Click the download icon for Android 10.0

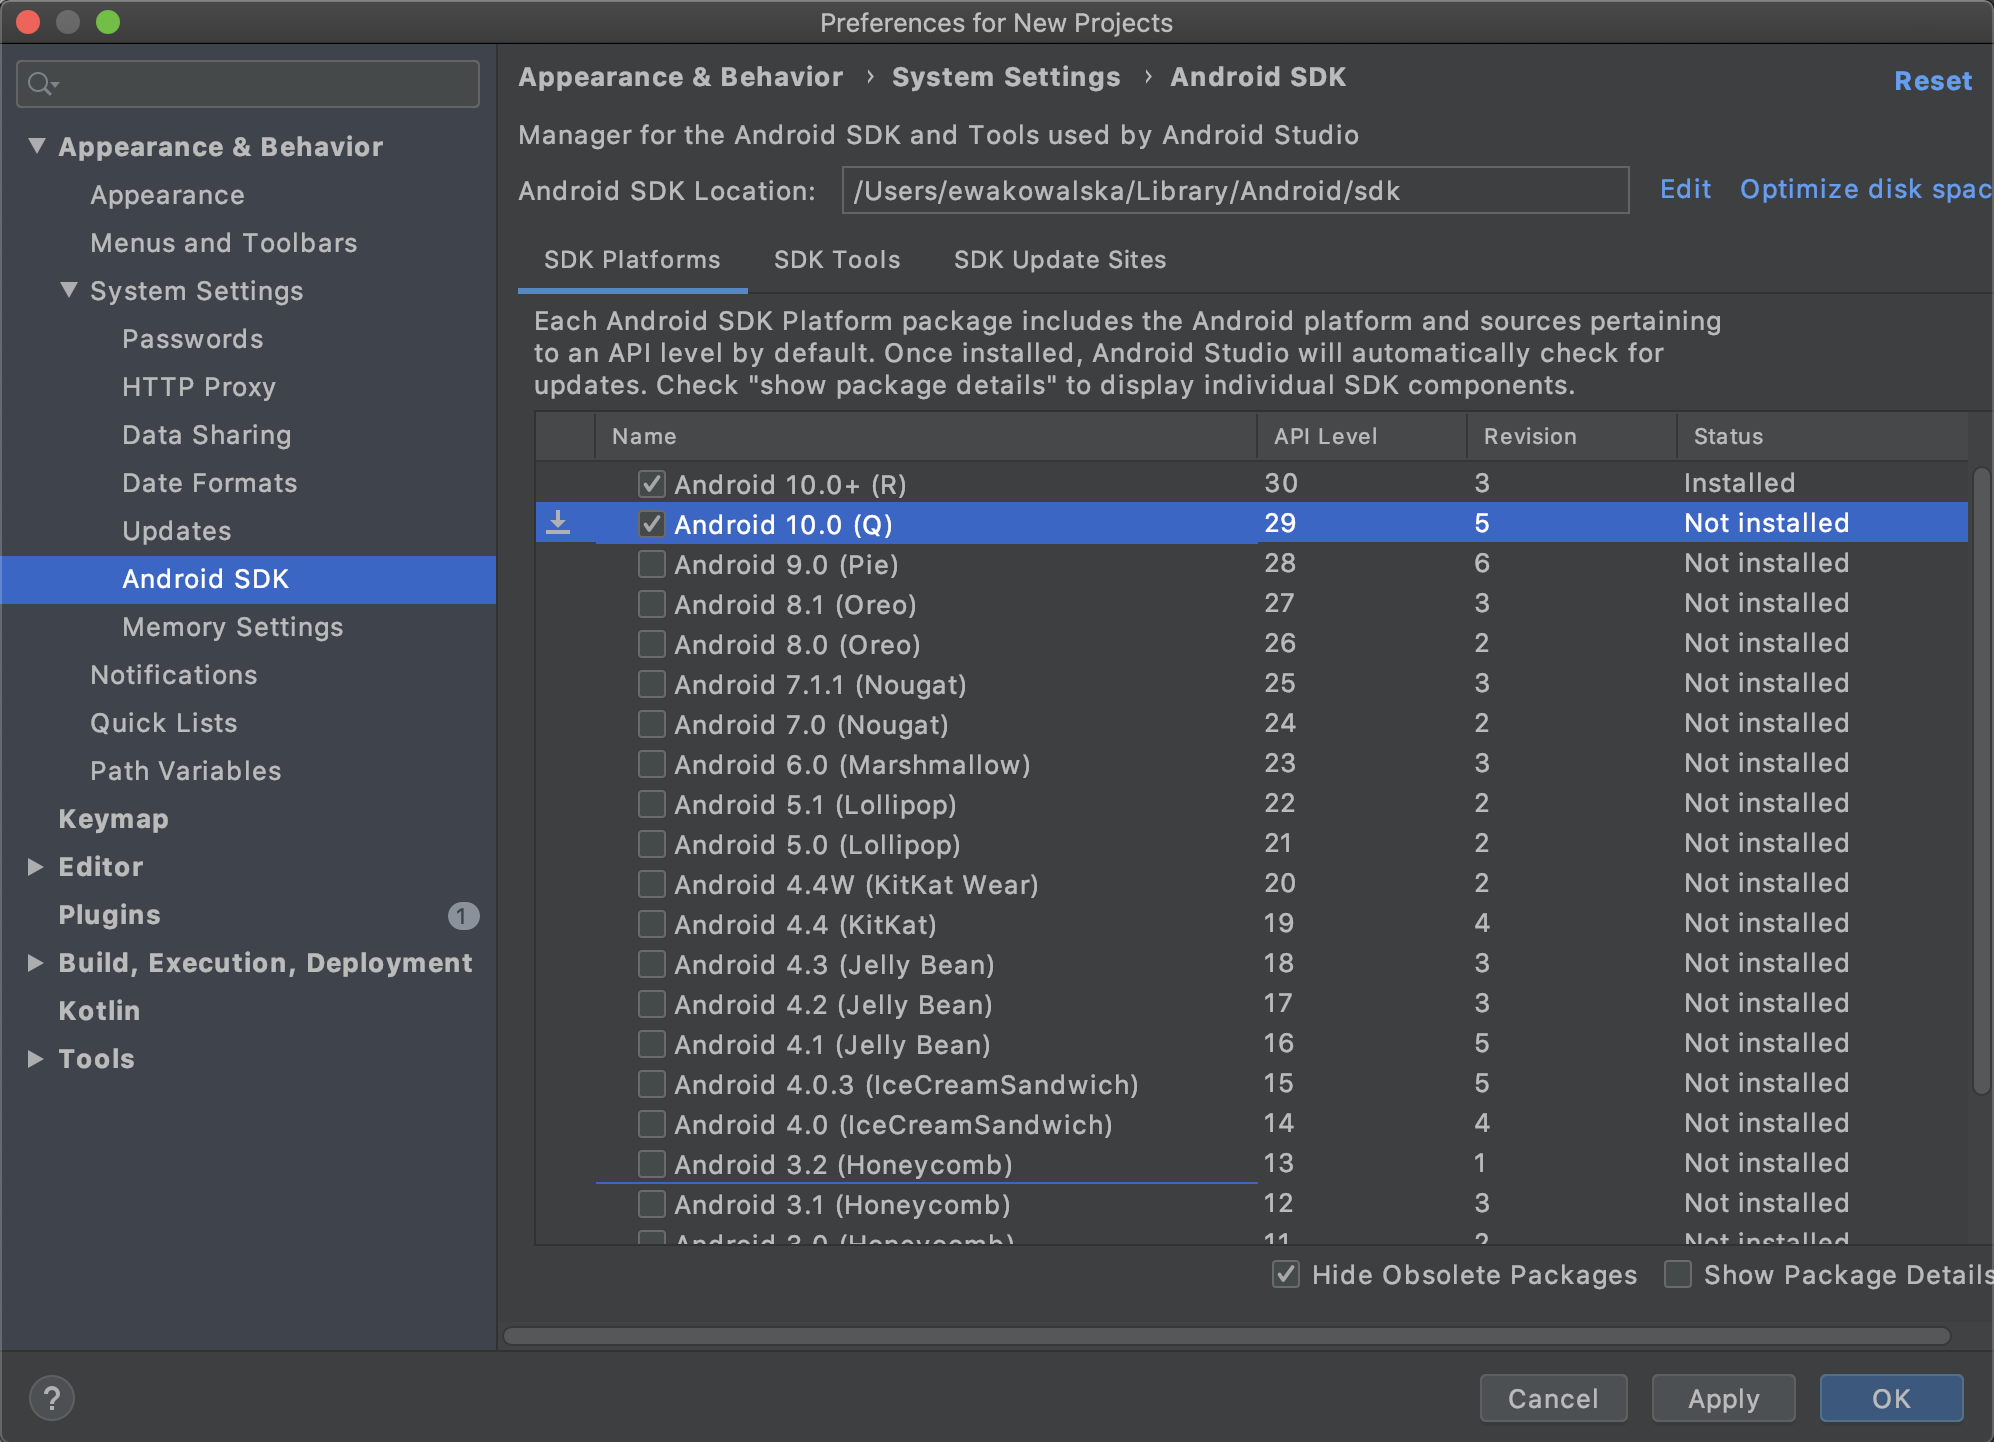560,524
